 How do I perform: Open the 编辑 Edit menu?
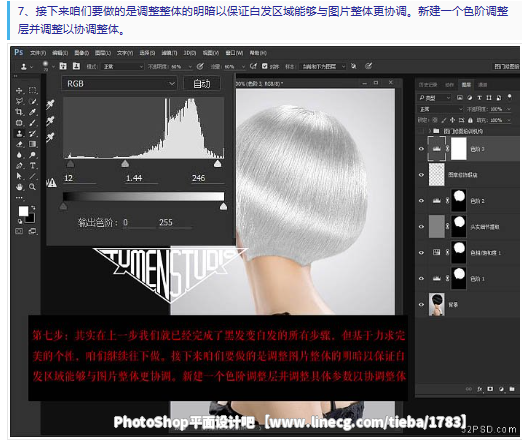[60, 53]
